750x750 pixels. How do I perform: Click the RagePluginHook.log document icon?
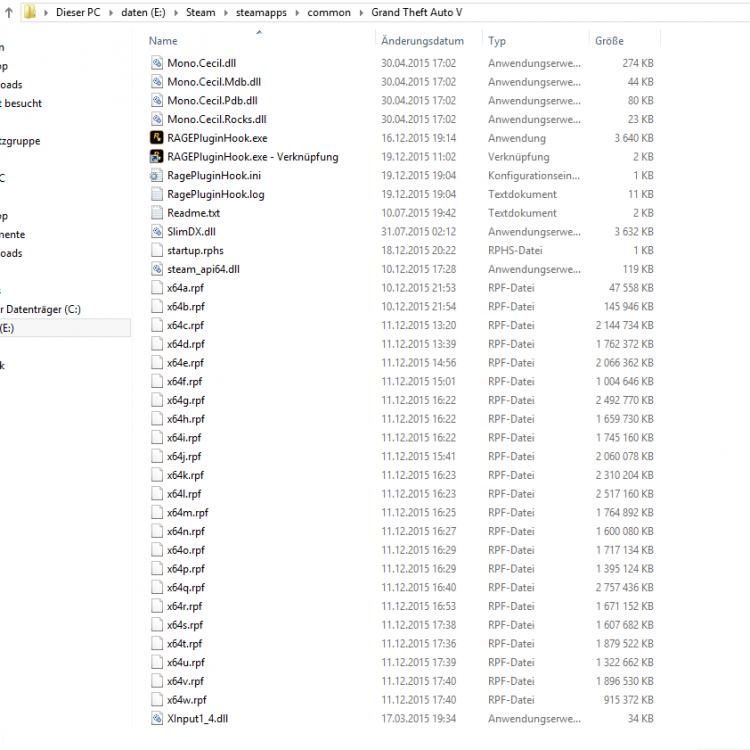(157, 194)
